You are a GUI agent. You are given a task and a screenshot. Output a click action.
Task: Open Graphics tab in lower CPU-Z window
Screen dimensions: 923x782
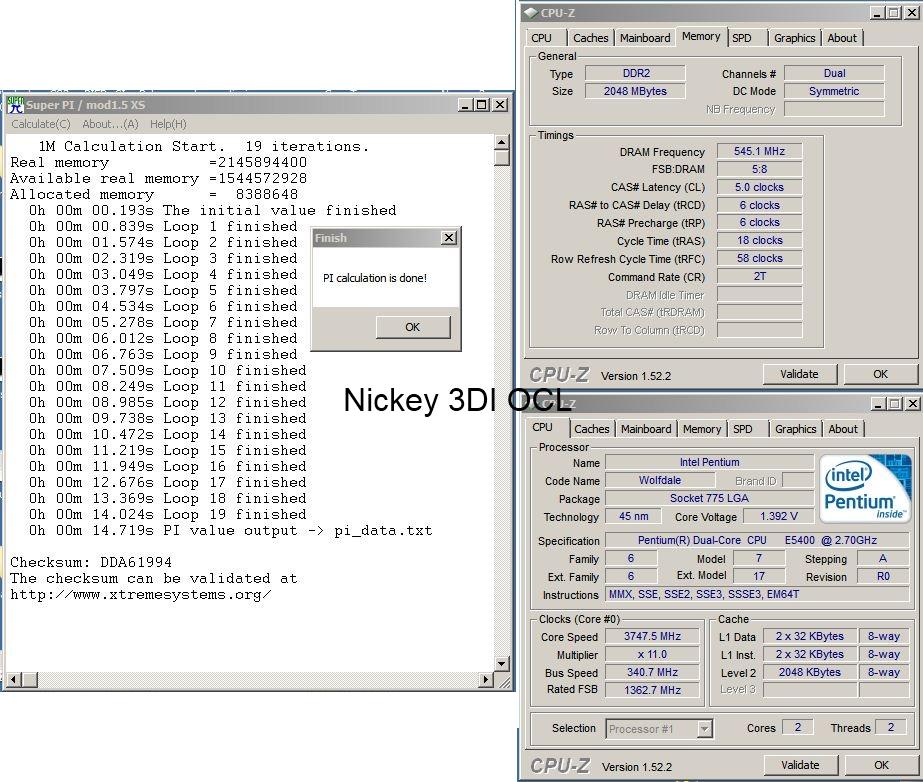click(x=795, y=429)
